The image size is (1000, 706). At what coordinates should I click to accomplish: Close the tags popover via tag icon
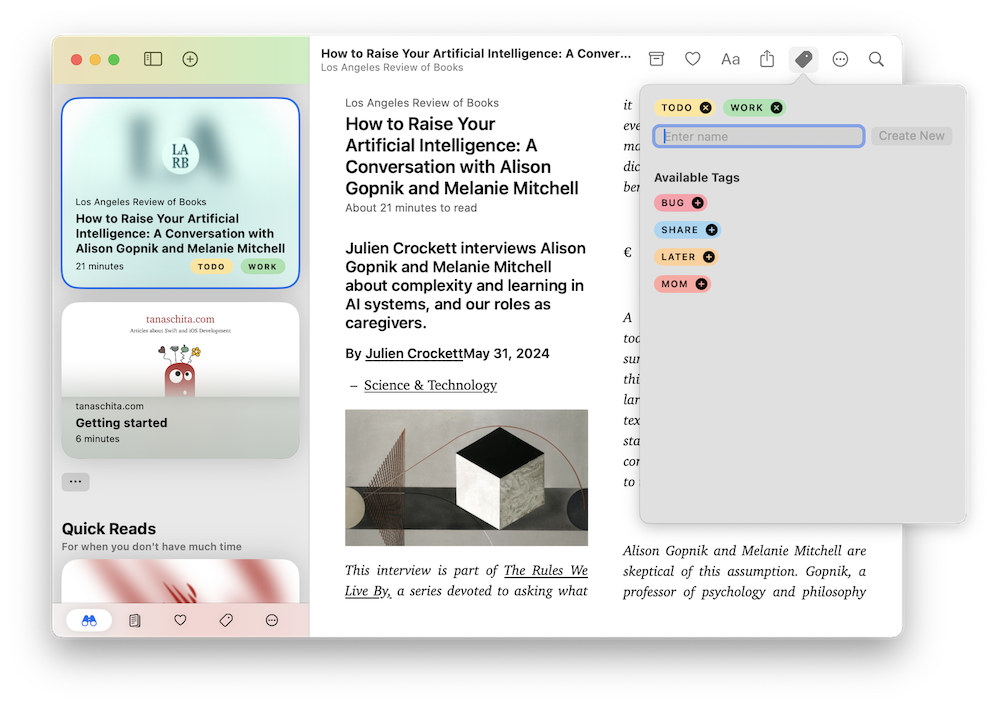804,59
